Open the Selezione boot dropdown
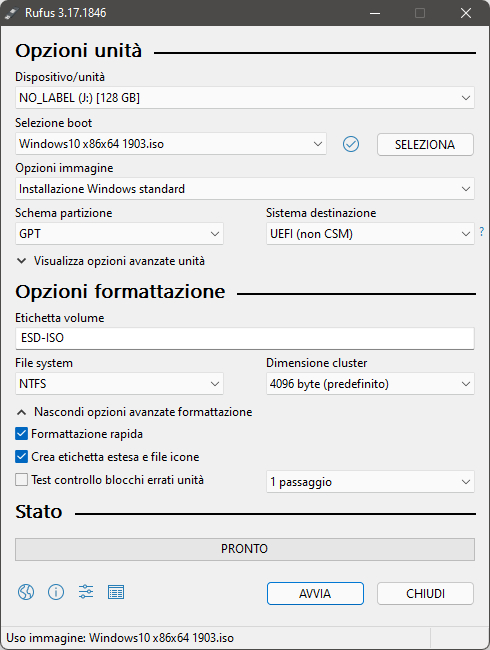Viewport: 490px width, 650px height. (x=171, y=144)
